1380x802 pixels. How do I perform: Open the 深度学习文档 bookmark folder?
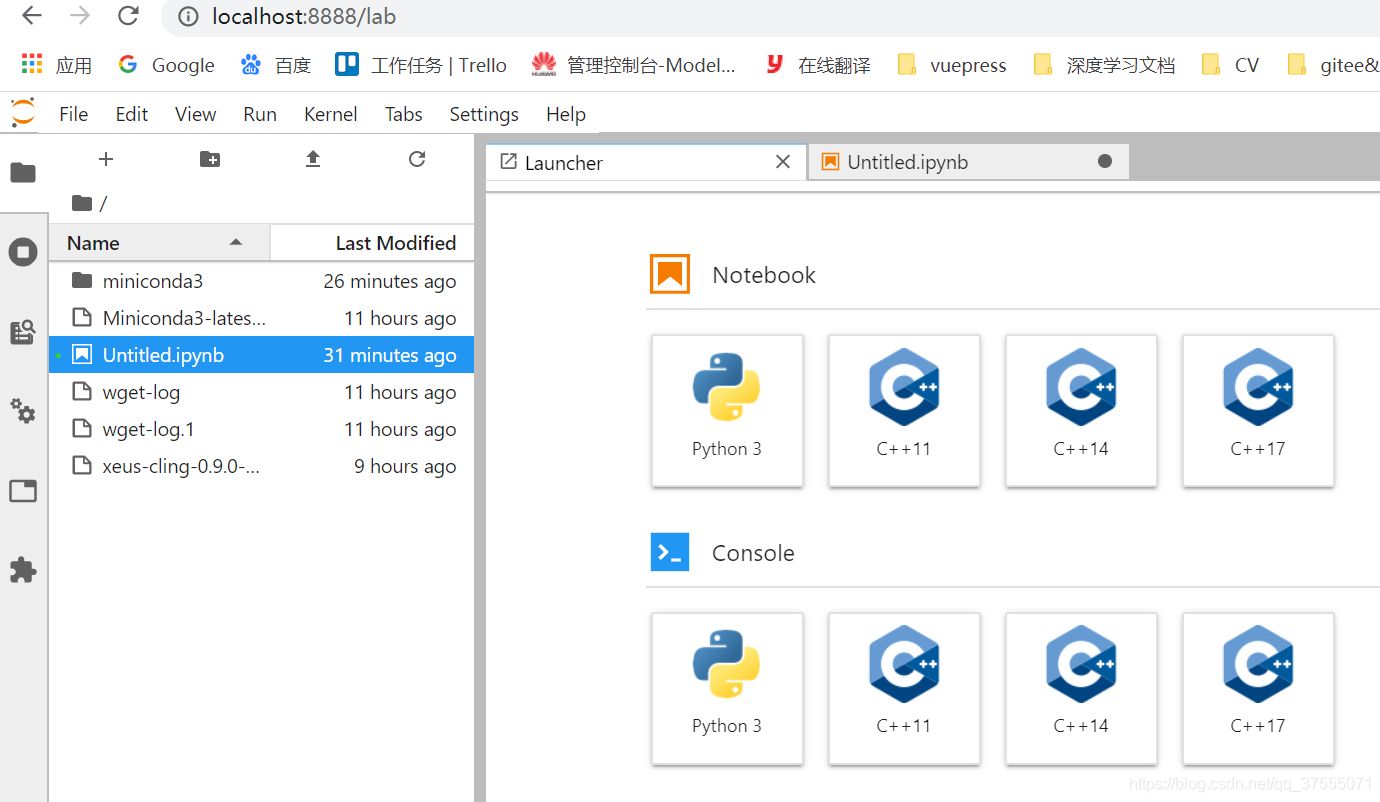[1104, 65]
